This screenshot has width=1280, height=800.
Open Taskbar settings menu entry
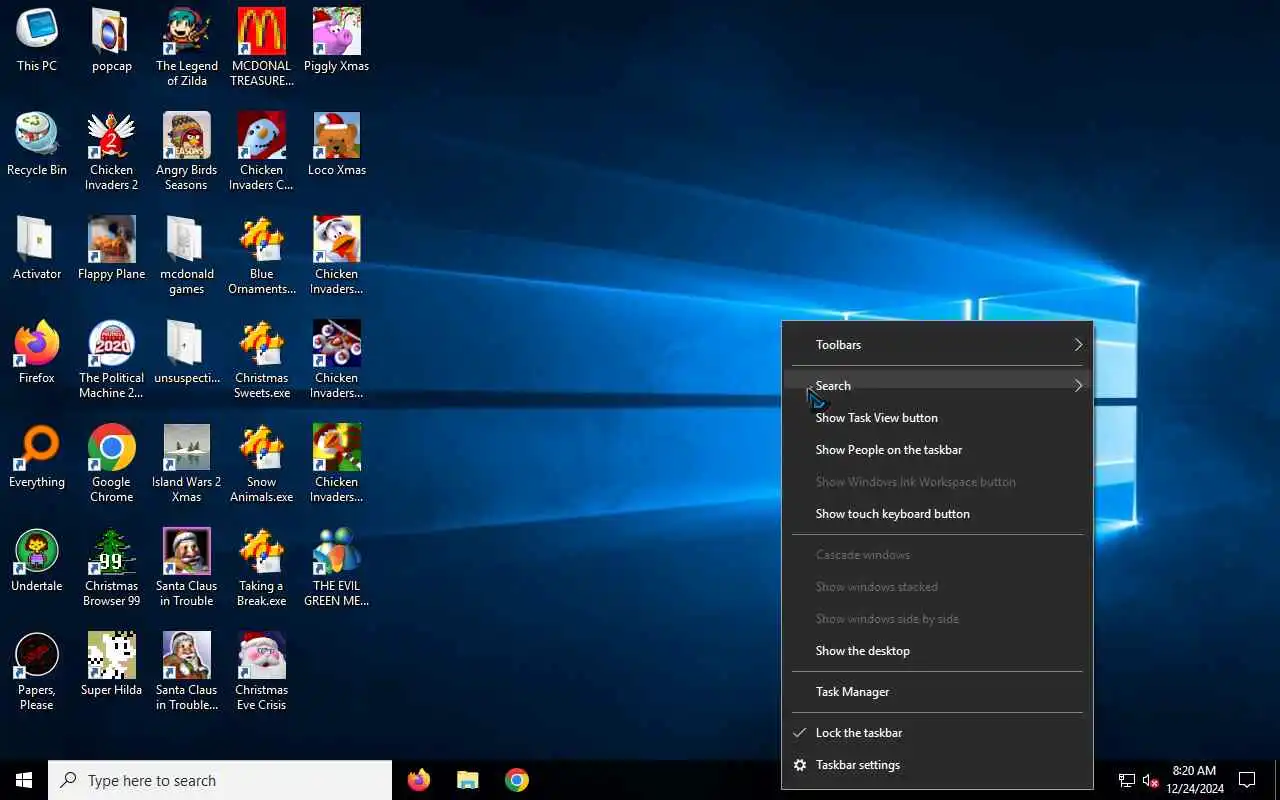[937, 765]
